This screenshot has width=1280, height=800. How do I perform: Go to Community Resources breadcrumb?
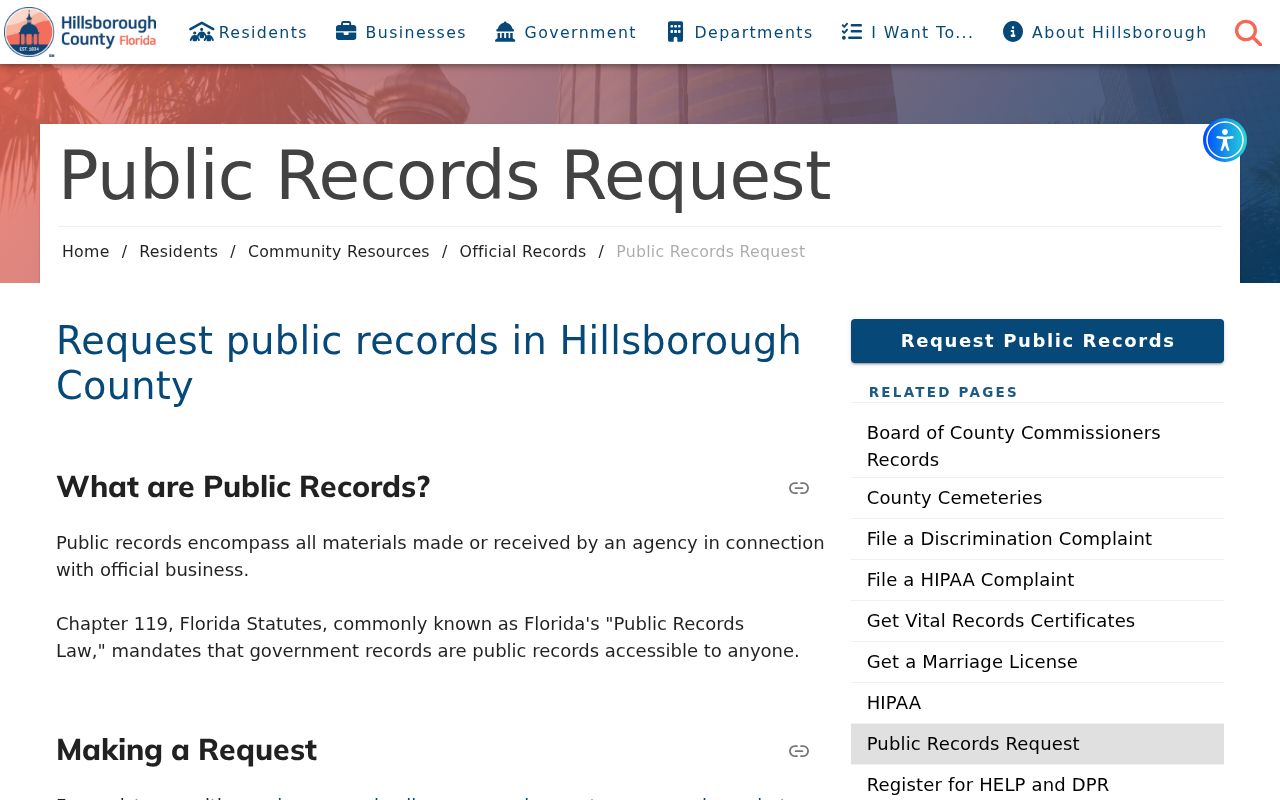[x=338, y=252]
